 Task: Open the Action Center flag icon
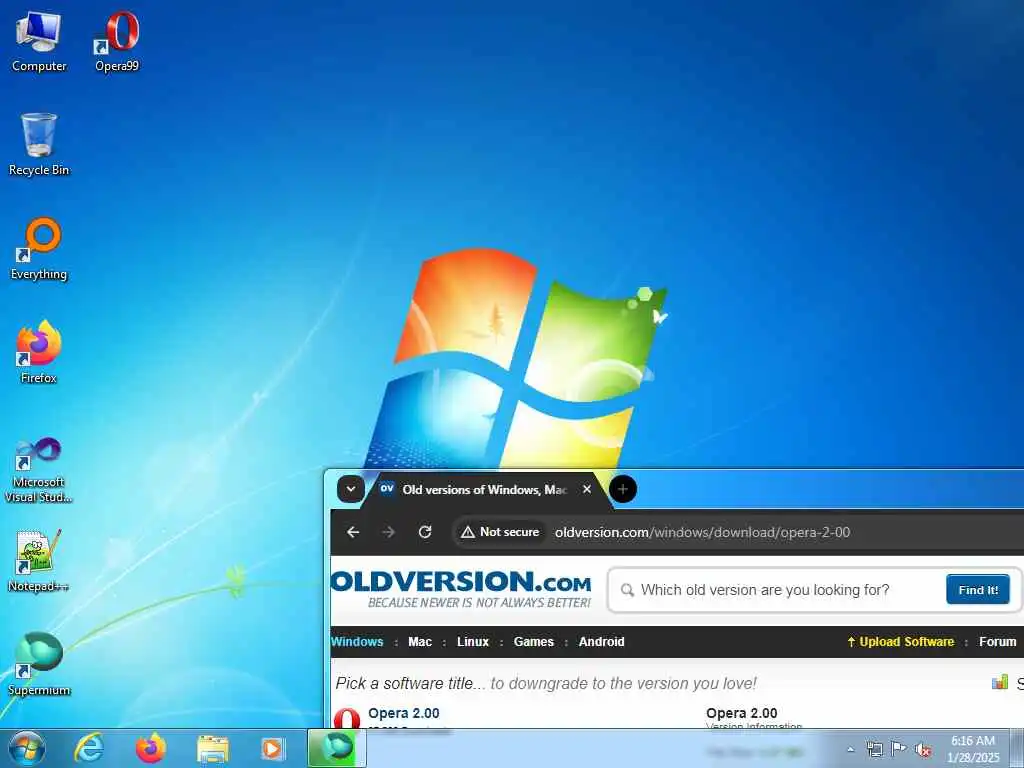(x=899, y=748)
